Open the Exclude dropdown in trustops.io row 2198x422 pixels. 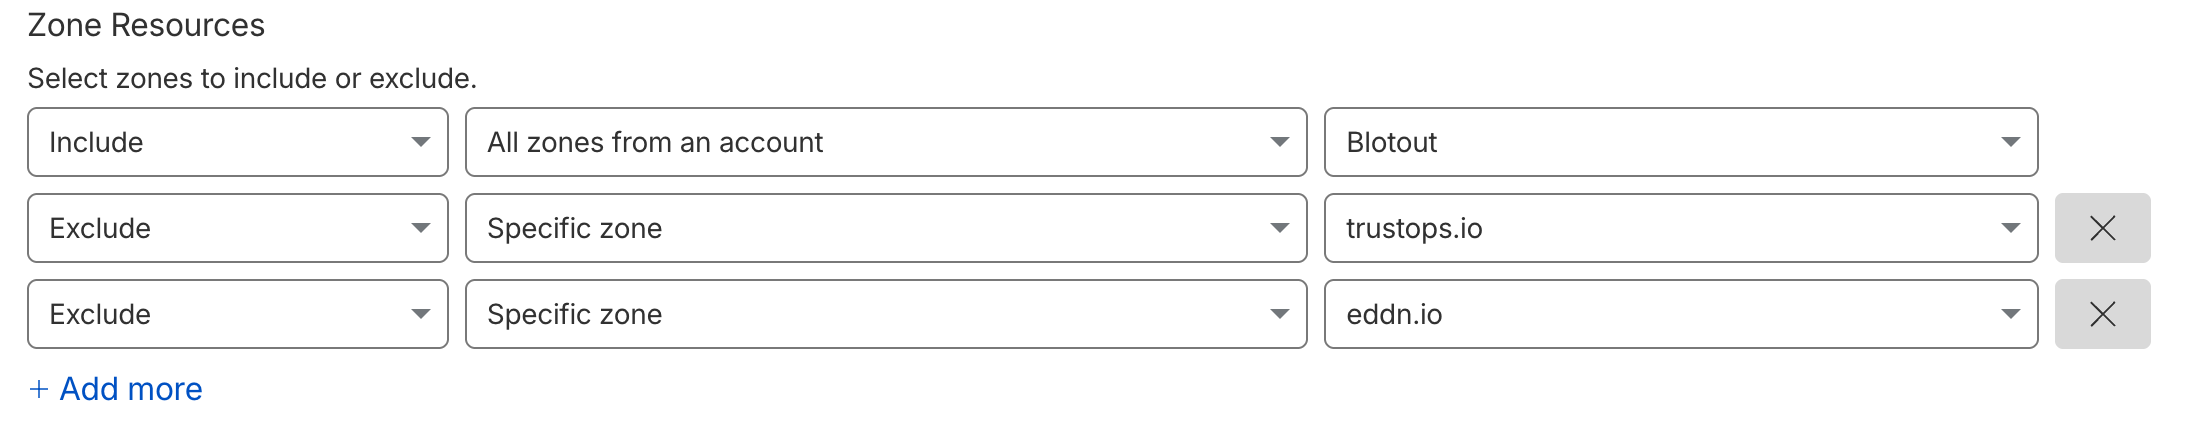point(237,228)
